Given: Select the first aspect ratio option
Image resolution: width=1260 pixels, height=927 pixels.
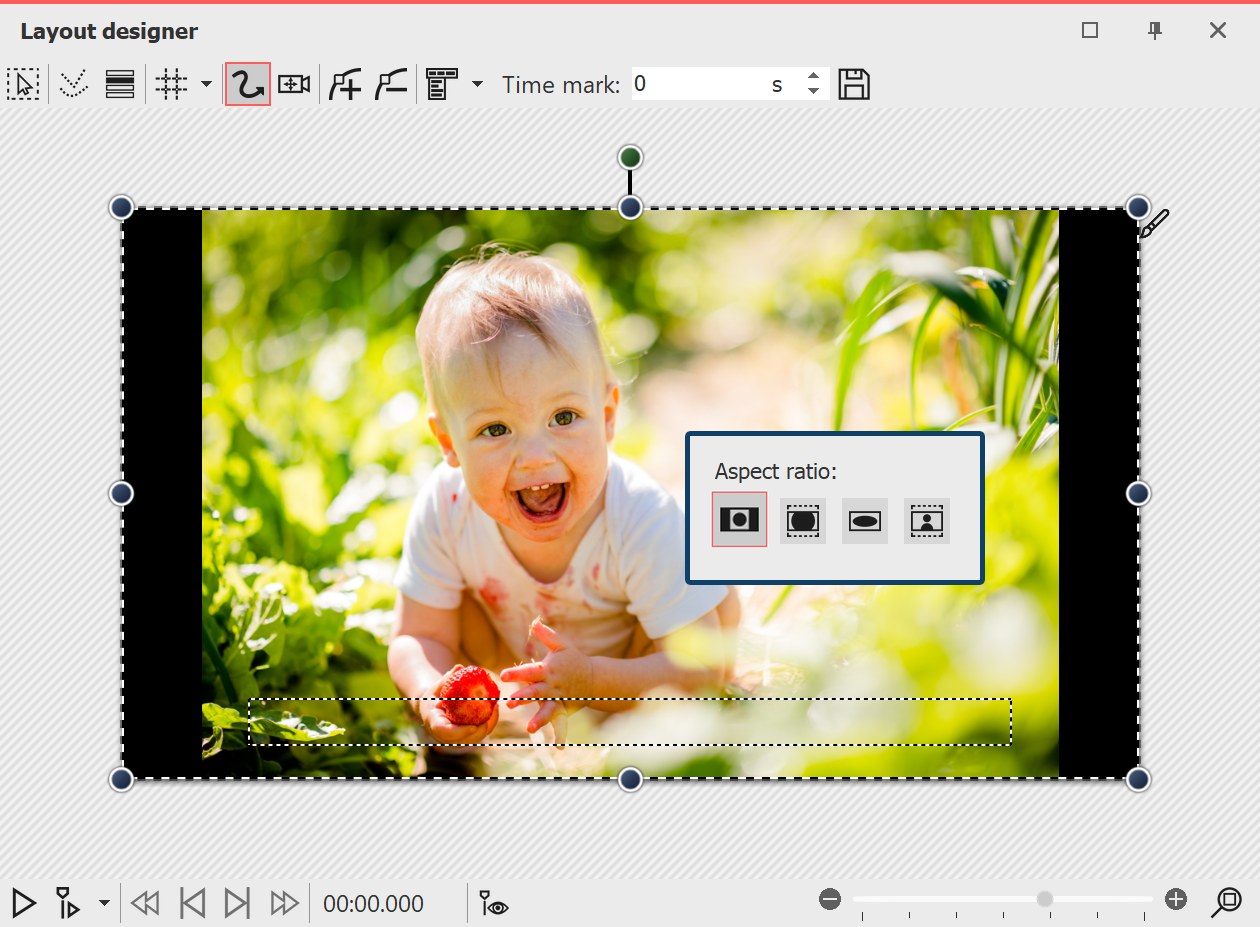Looking at the screenshot, I should (739, 519).
